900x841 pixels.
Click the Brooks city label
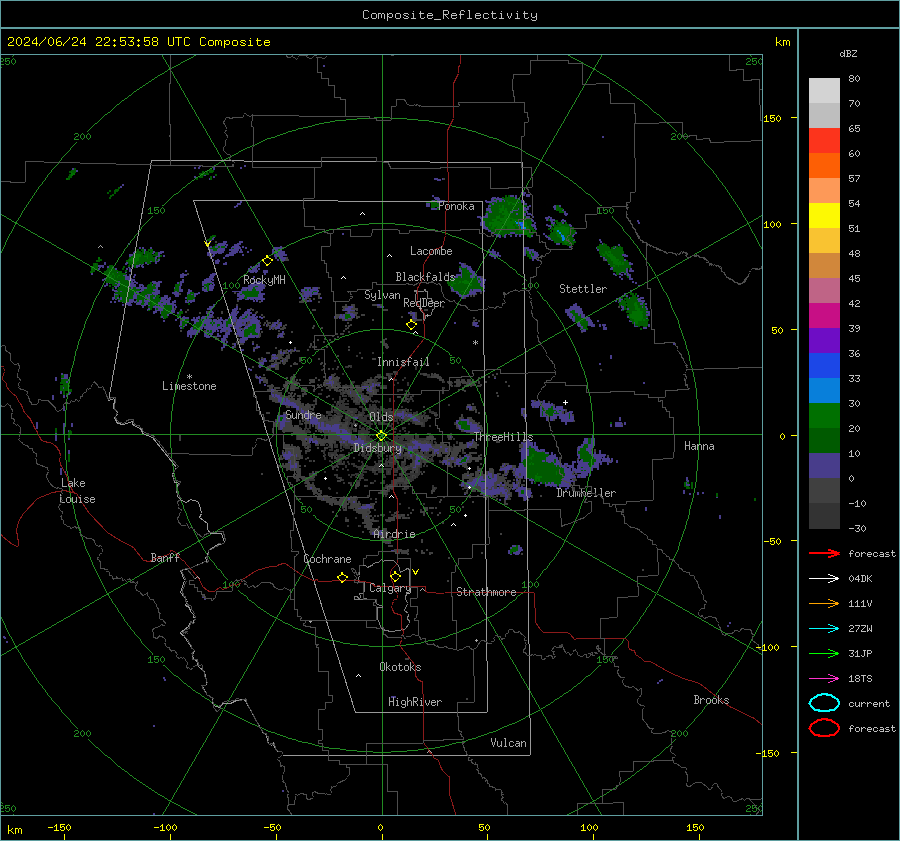click(x=711, y=700)
